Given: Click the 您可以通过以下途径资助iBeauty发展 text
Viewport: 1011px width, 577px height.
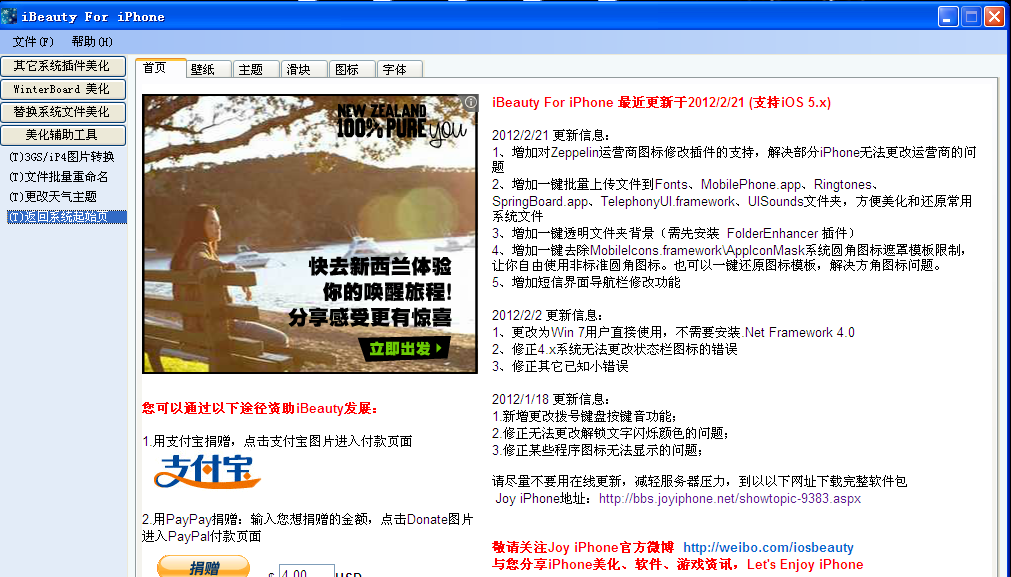Looking at the screenshot, I should coord(260,408).
